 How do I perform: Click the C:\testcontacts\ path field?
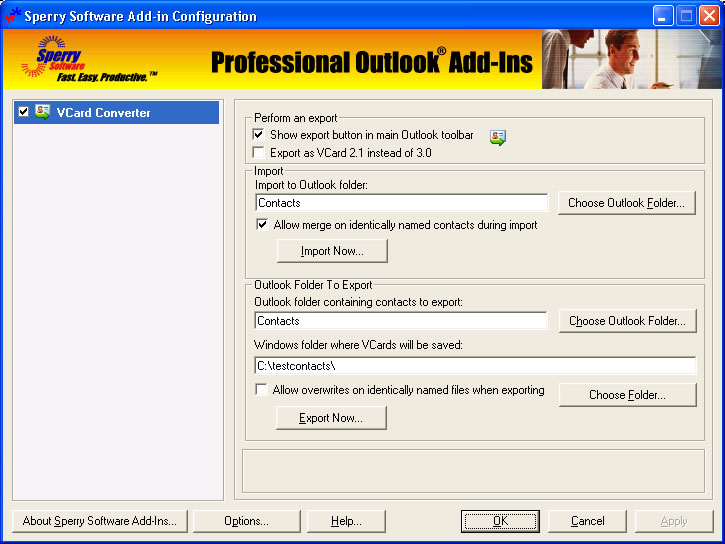tap(475, 366)
